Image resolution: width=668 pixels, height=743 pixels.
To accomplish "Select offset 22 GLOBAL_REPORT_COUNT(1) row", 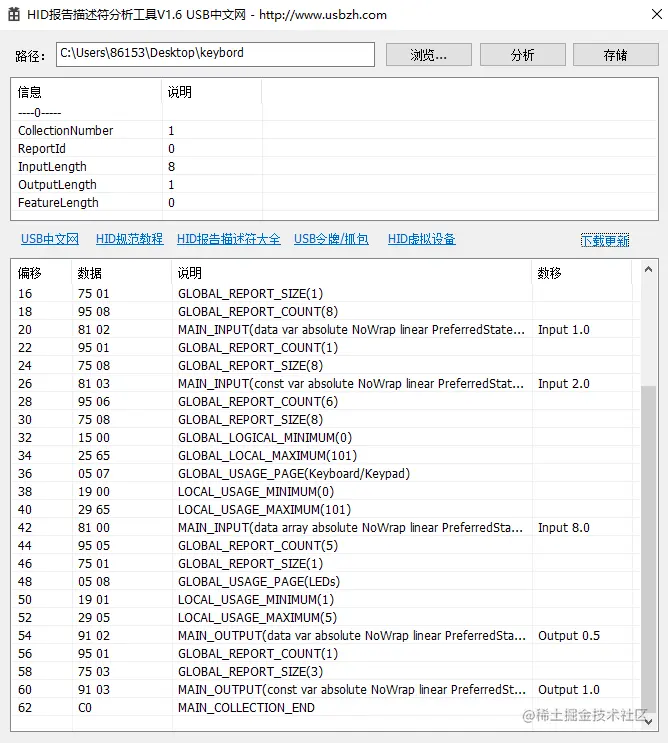I will click(x=326, y=347).
